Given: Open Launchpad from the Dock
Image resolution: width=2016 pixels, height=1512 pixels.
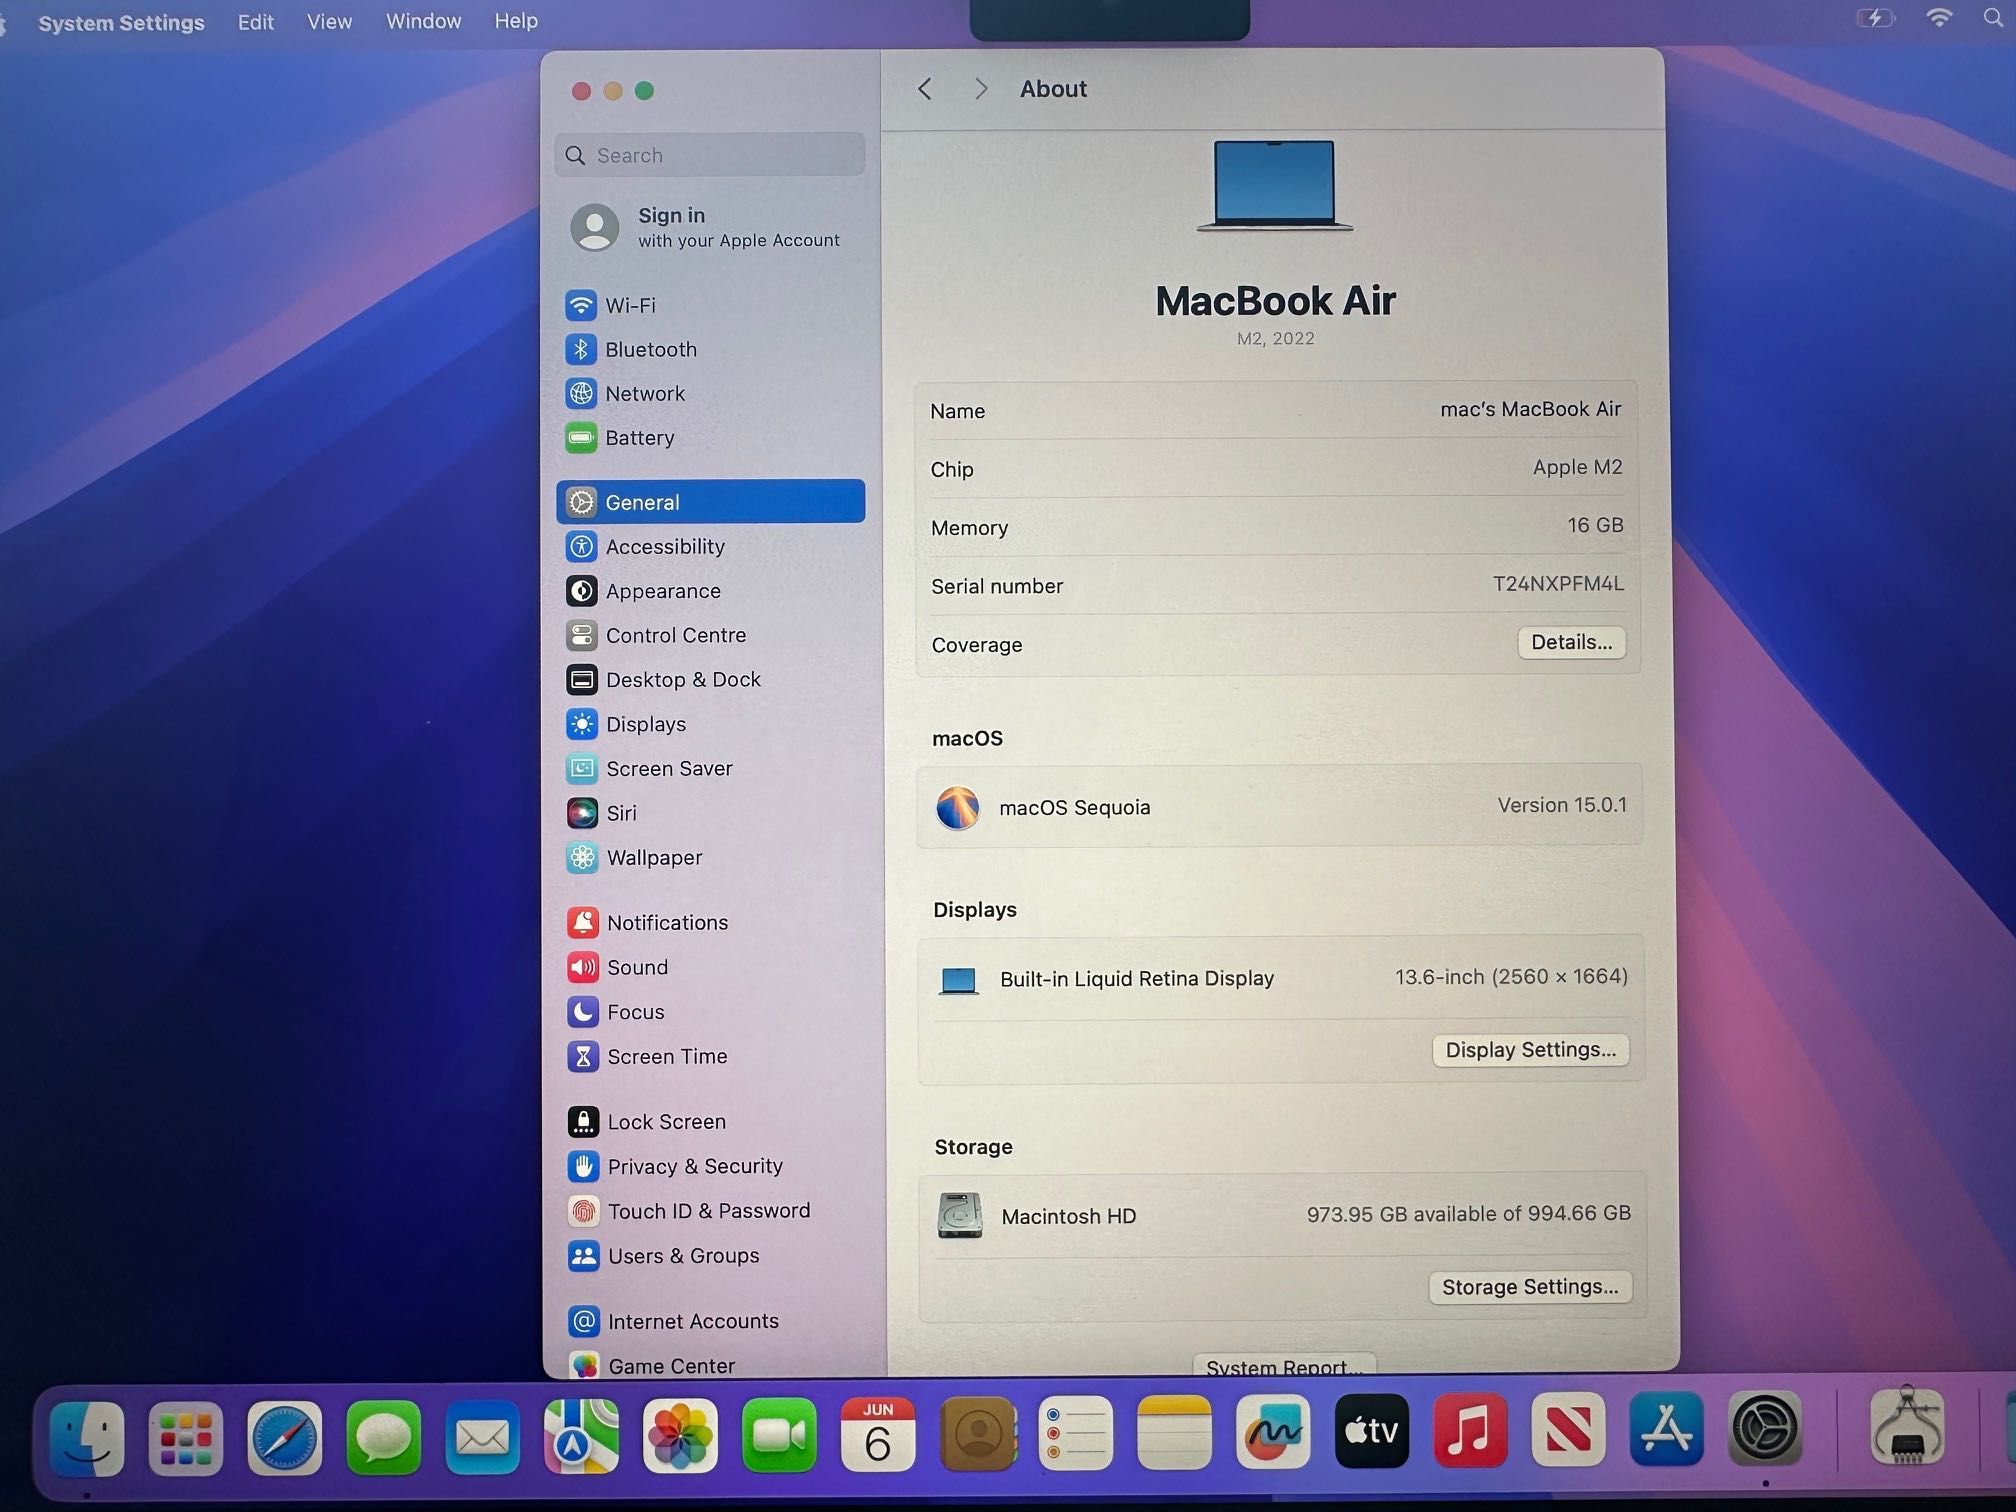Looking at the screenshot, I should [x=186, y=1438].
